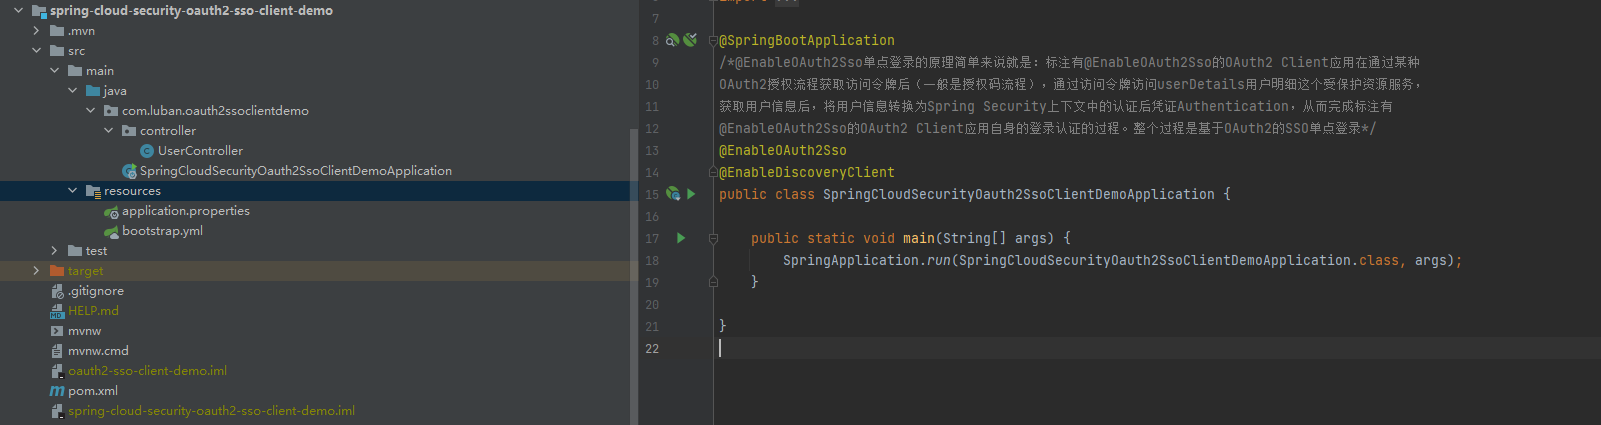Viewport: 1601px width, 425px height.
Task: Toggle the code fold marker at line 14
Action: pos(713,172)
